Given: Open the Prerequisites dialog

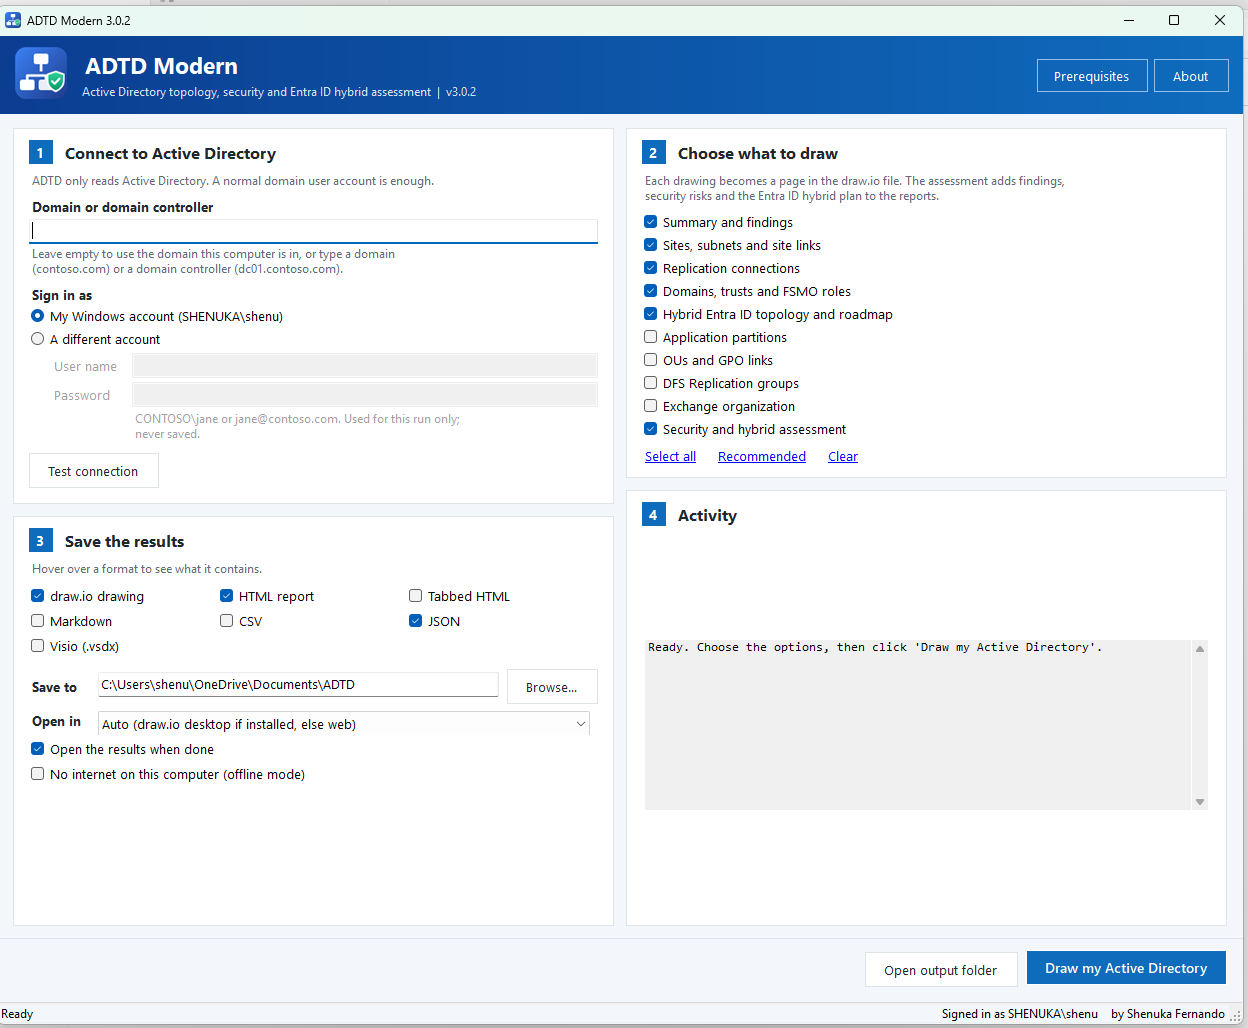Looking at the screenshot, I should 1091,76.
